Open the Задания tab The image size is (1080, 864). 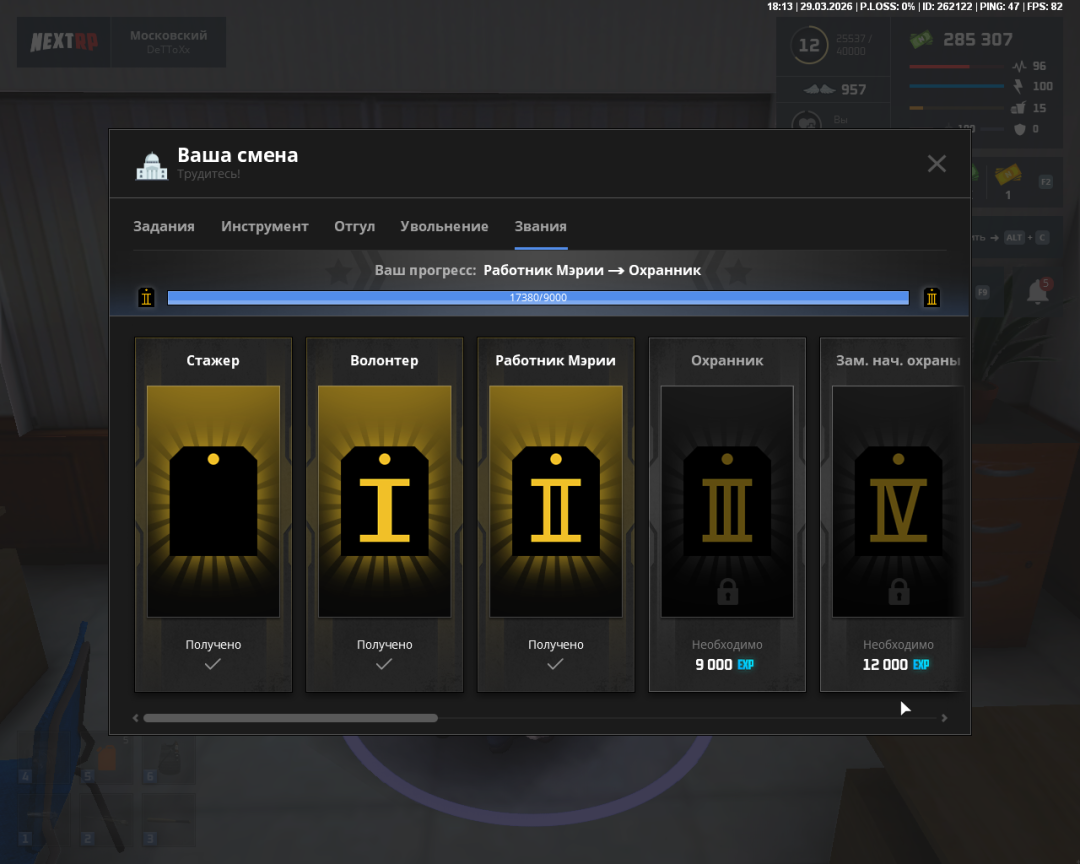[164, 227]
